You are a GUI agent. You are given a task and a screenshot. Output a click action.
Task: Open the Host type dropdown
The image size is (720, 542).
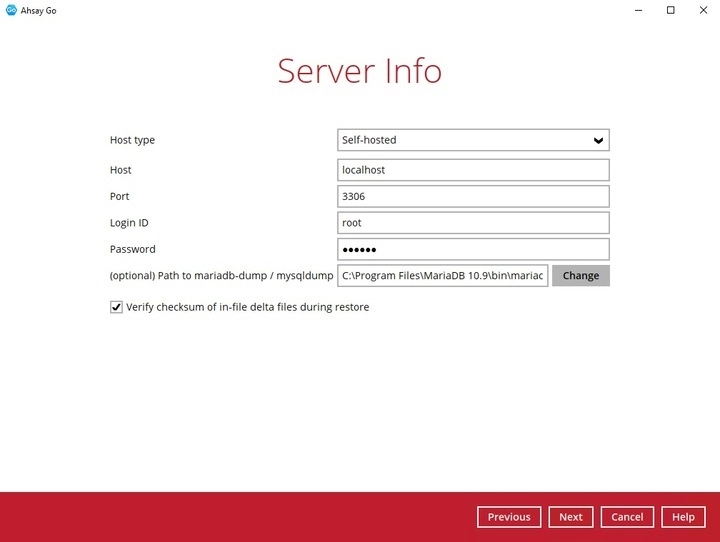(x=473, y=140)
